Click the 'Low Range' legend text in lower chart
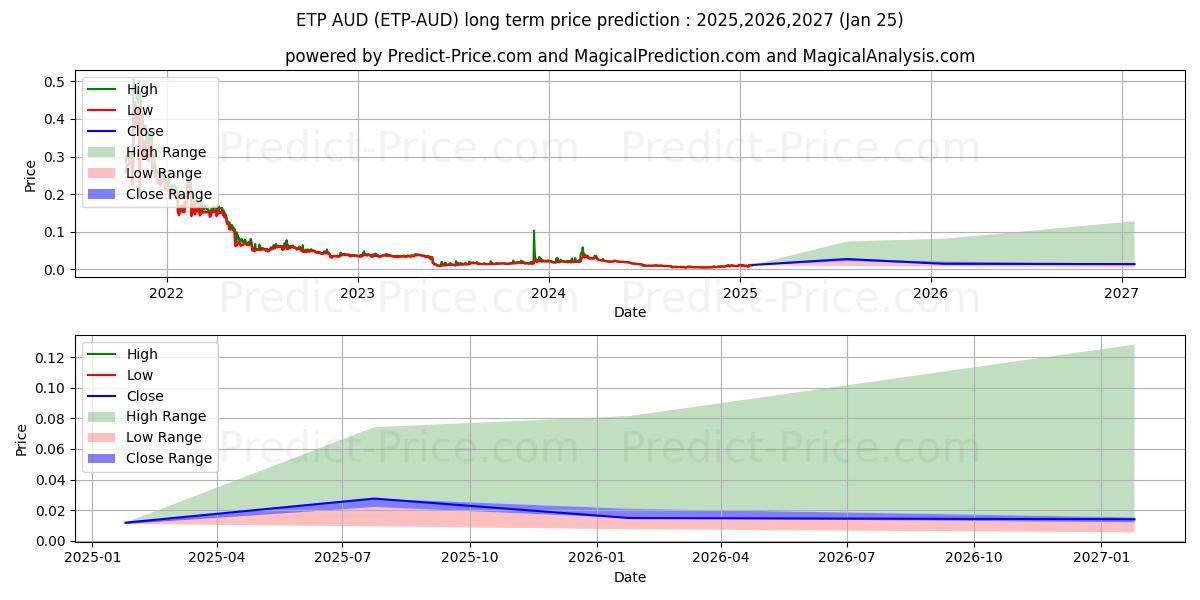The width and height of the screenshot is (1200, 600). (164, 437)
